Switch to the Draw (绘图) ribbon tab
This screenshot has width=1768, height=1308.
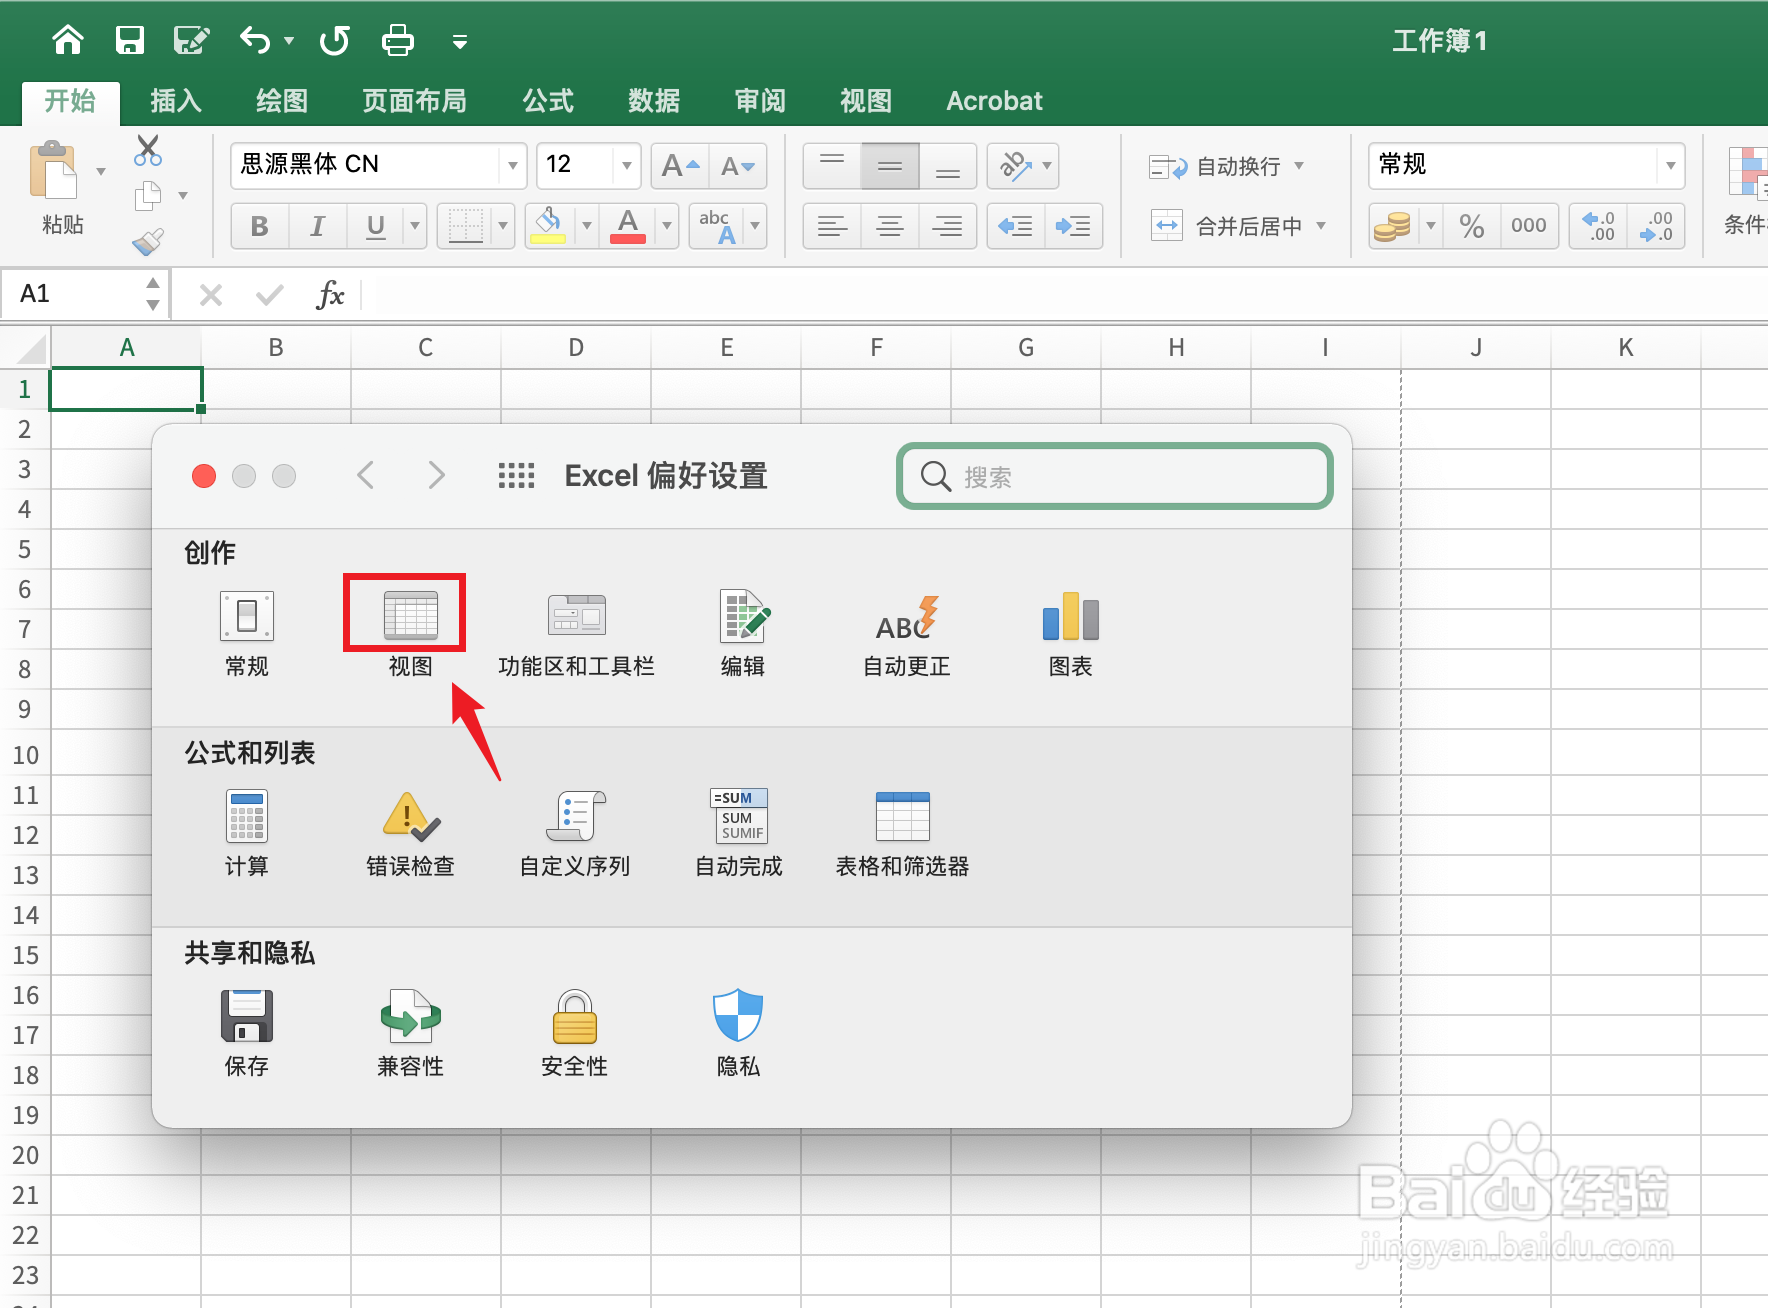tap(282, 101)
